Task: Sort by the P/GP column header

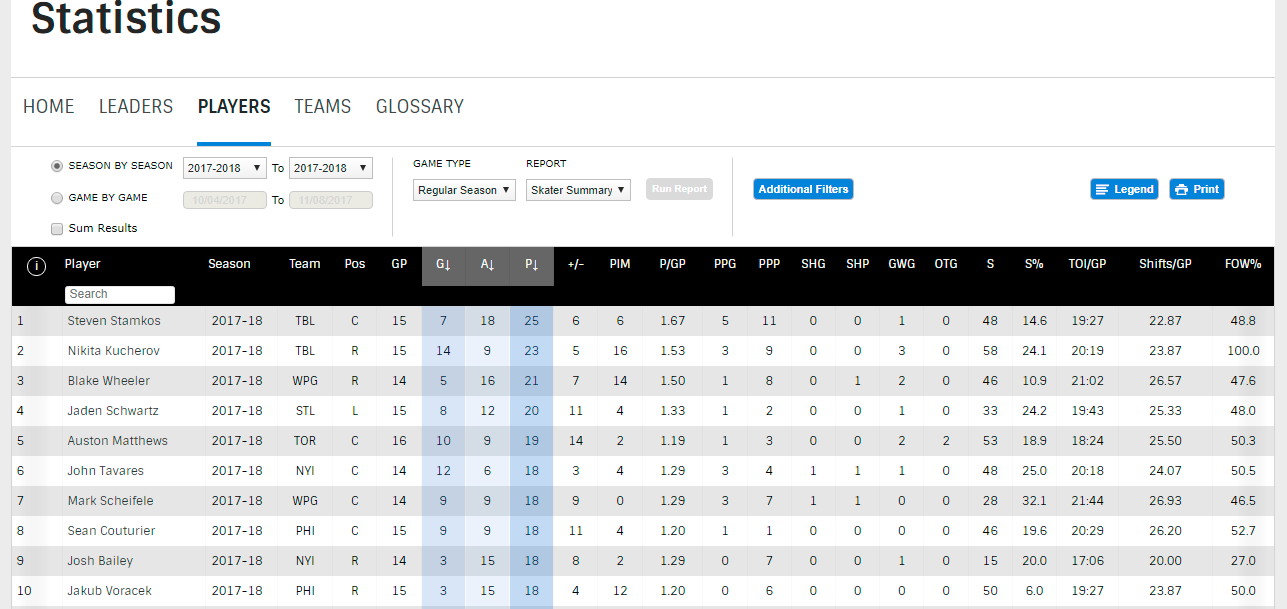Action: click(673, 264)
